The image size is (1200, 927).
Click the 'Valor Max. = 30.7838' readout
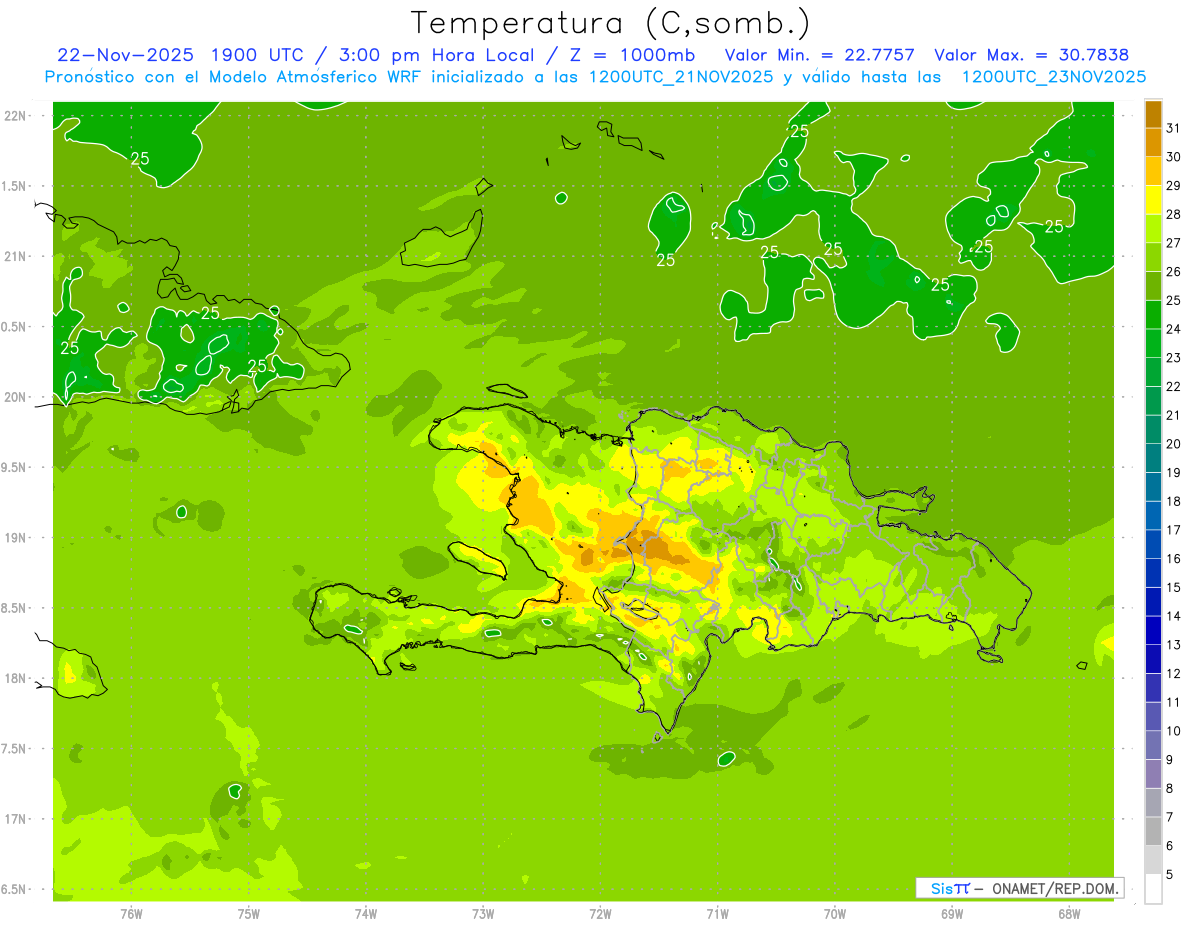(x=1031, y=55)
